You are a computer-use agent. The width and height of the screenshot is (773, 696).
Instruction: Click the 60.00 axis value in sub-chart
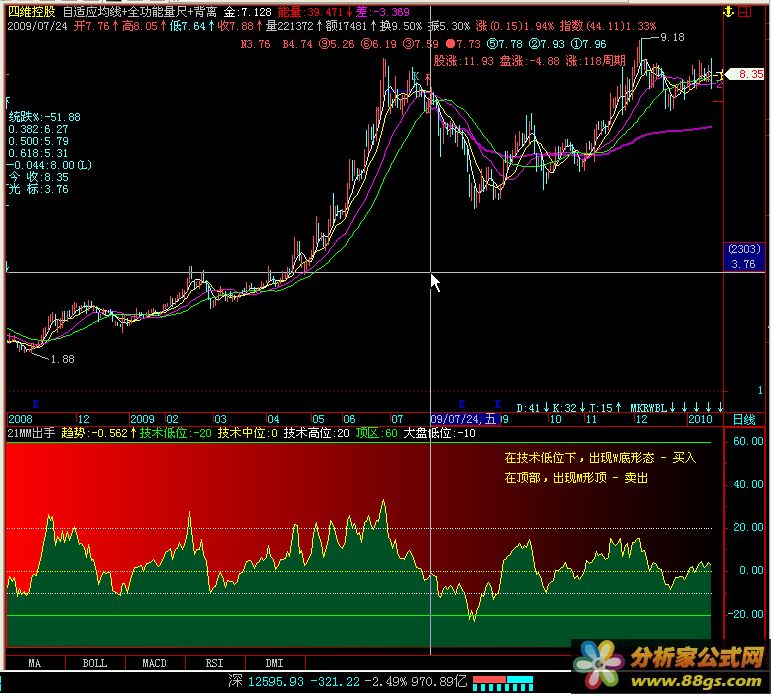[x=748, y=441]
